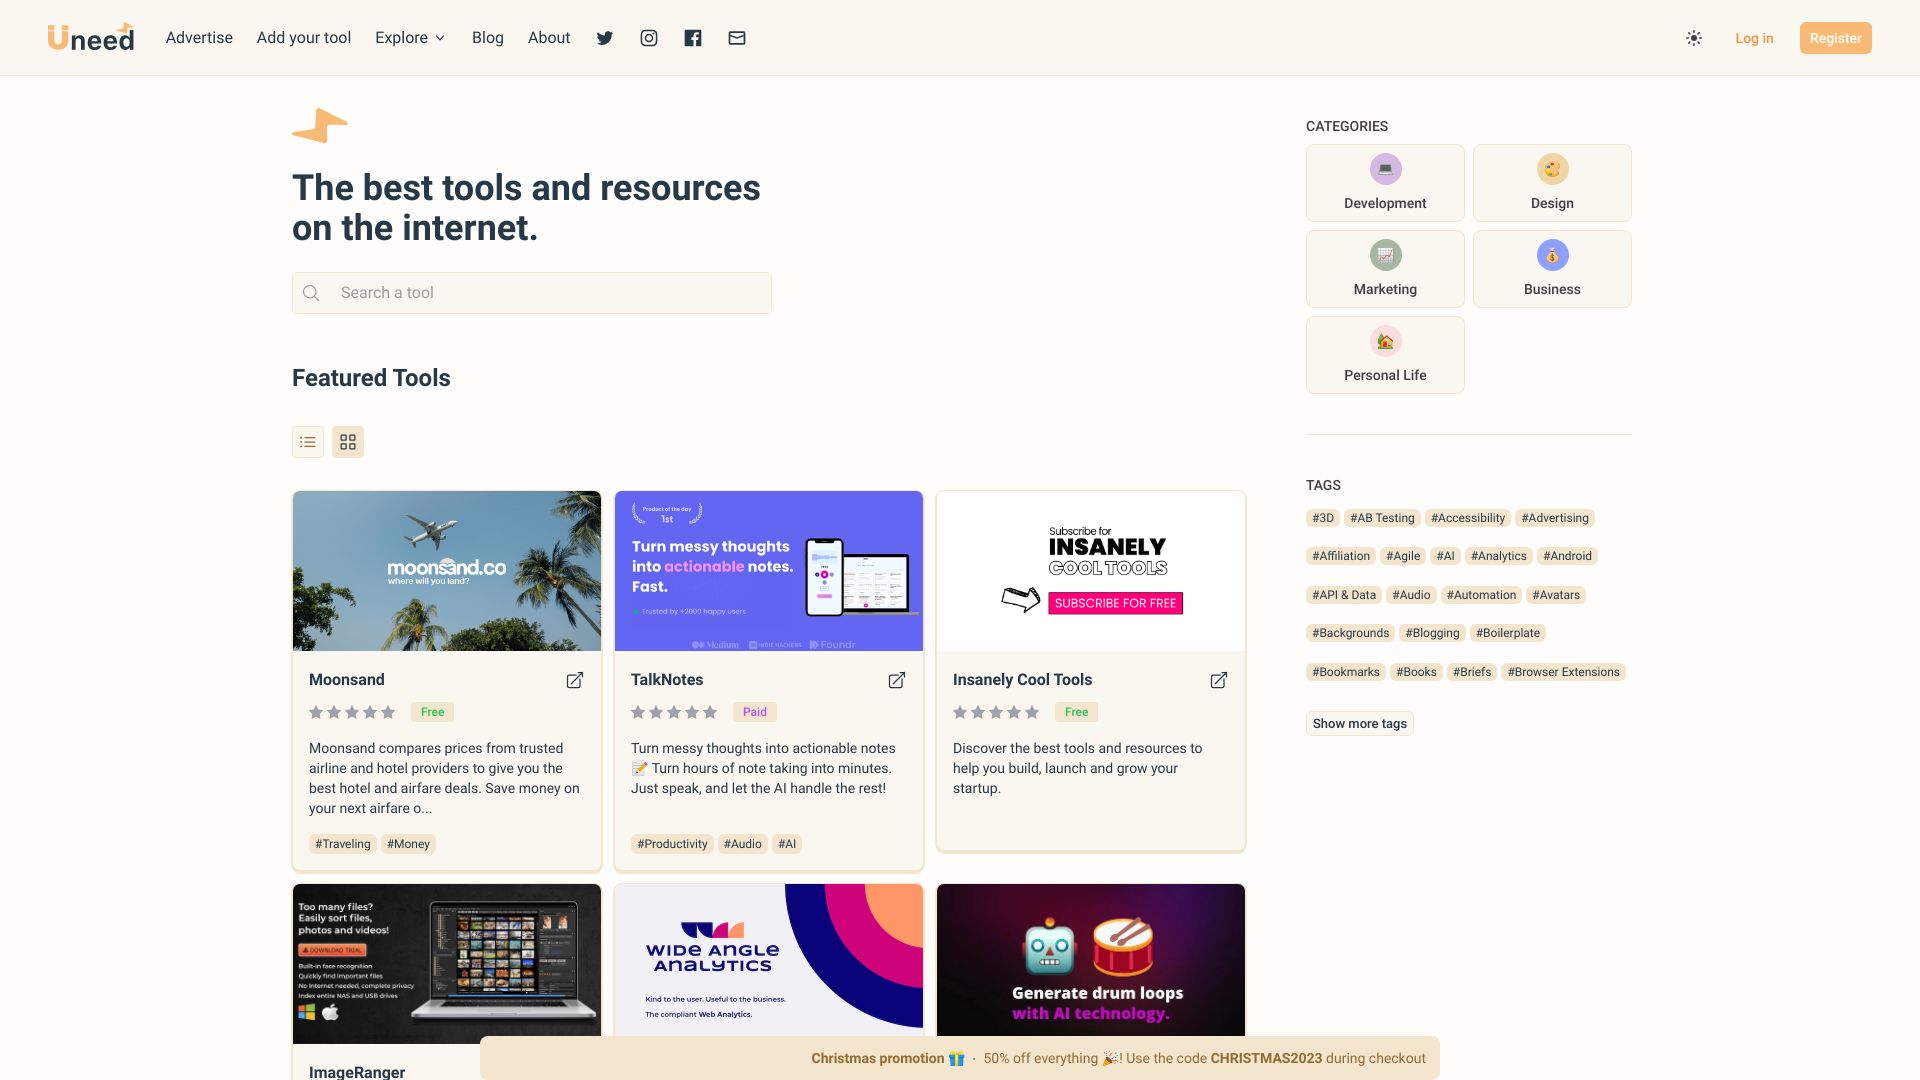Image resolution: width=1920 pixels, height=1080 pixels.
Task: Open the Blog page
Action: [x=487, y=37]
